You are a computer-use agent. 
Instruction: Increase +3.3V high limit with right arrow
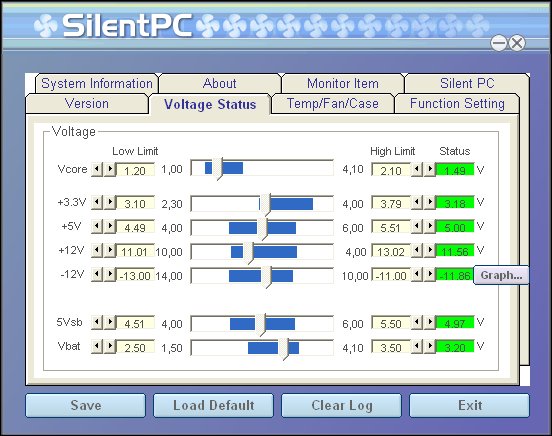coord(430,203)
